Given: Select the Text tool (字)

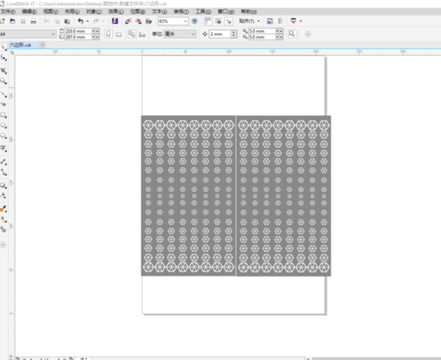Looking at the screenshot, I should click(x=4, y=148).
